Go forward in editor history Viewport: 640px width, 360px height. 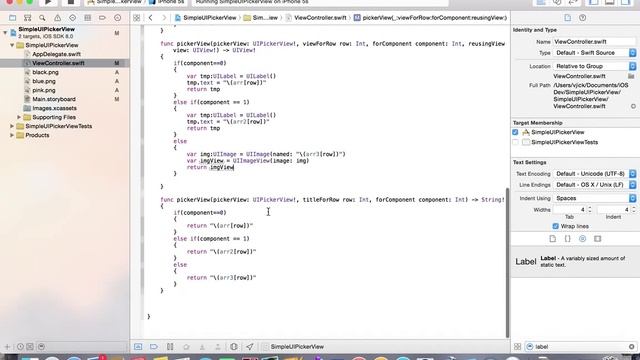click(x=164, y=18)
